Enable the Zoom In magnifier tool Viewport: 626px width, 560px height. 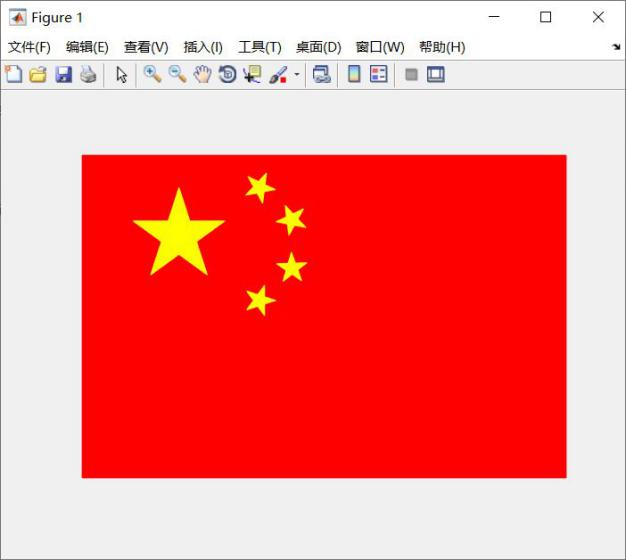[152, 74]
